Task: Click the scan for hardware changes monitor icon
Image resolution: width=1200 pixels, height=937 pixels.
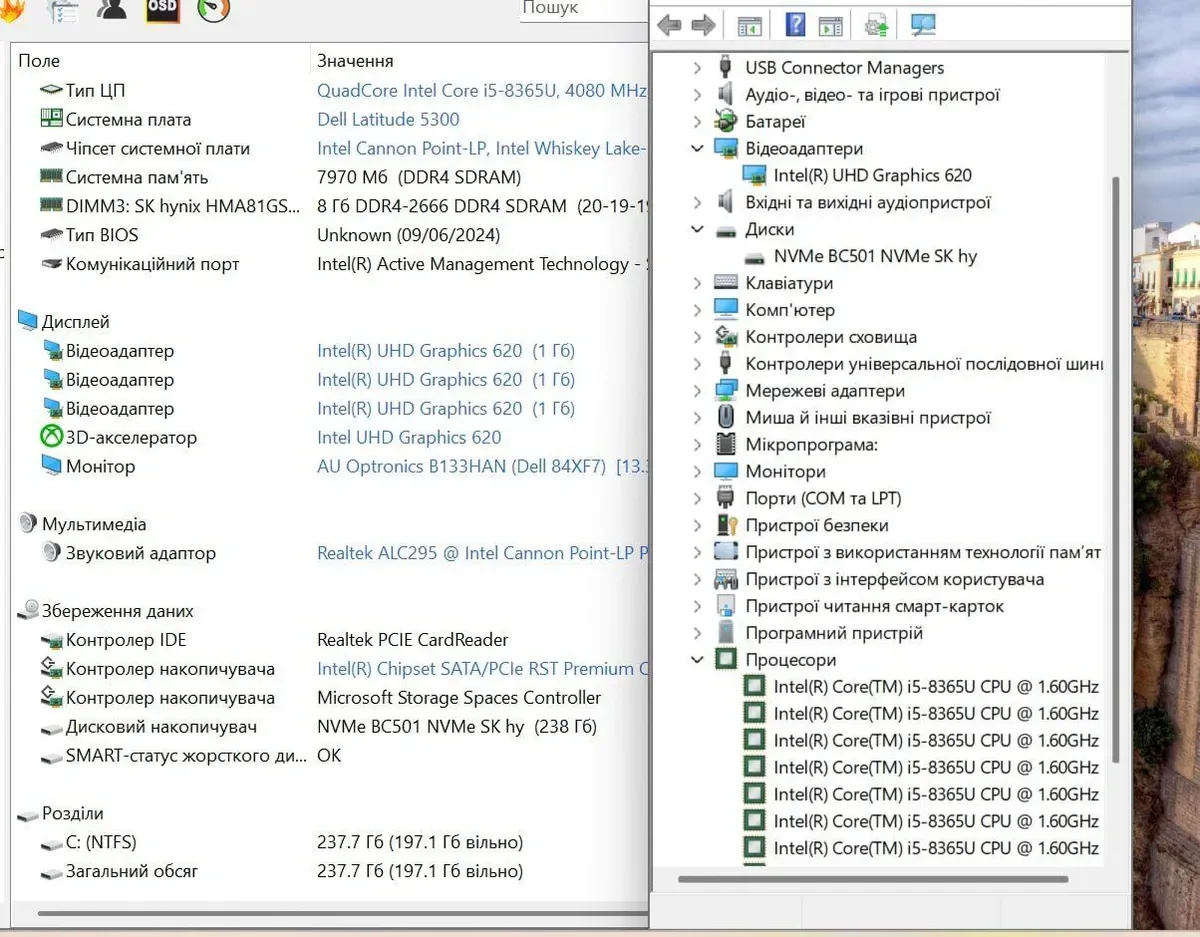Action: (x=923, y=25)
